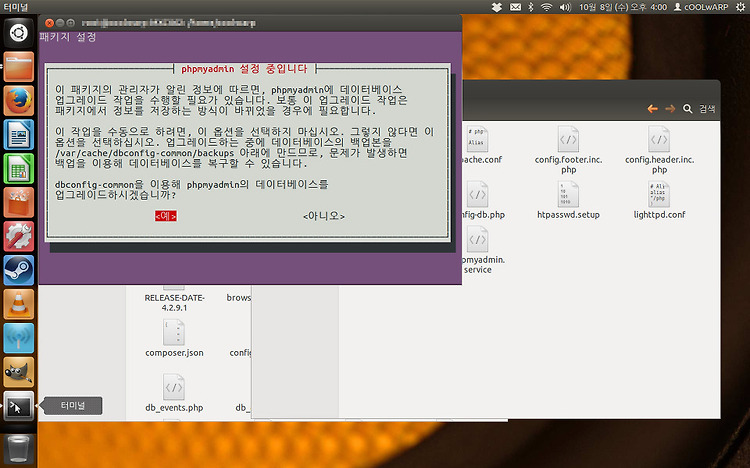
Task: Select the <예> Yes button in dialog
Action: coord(165,216)
